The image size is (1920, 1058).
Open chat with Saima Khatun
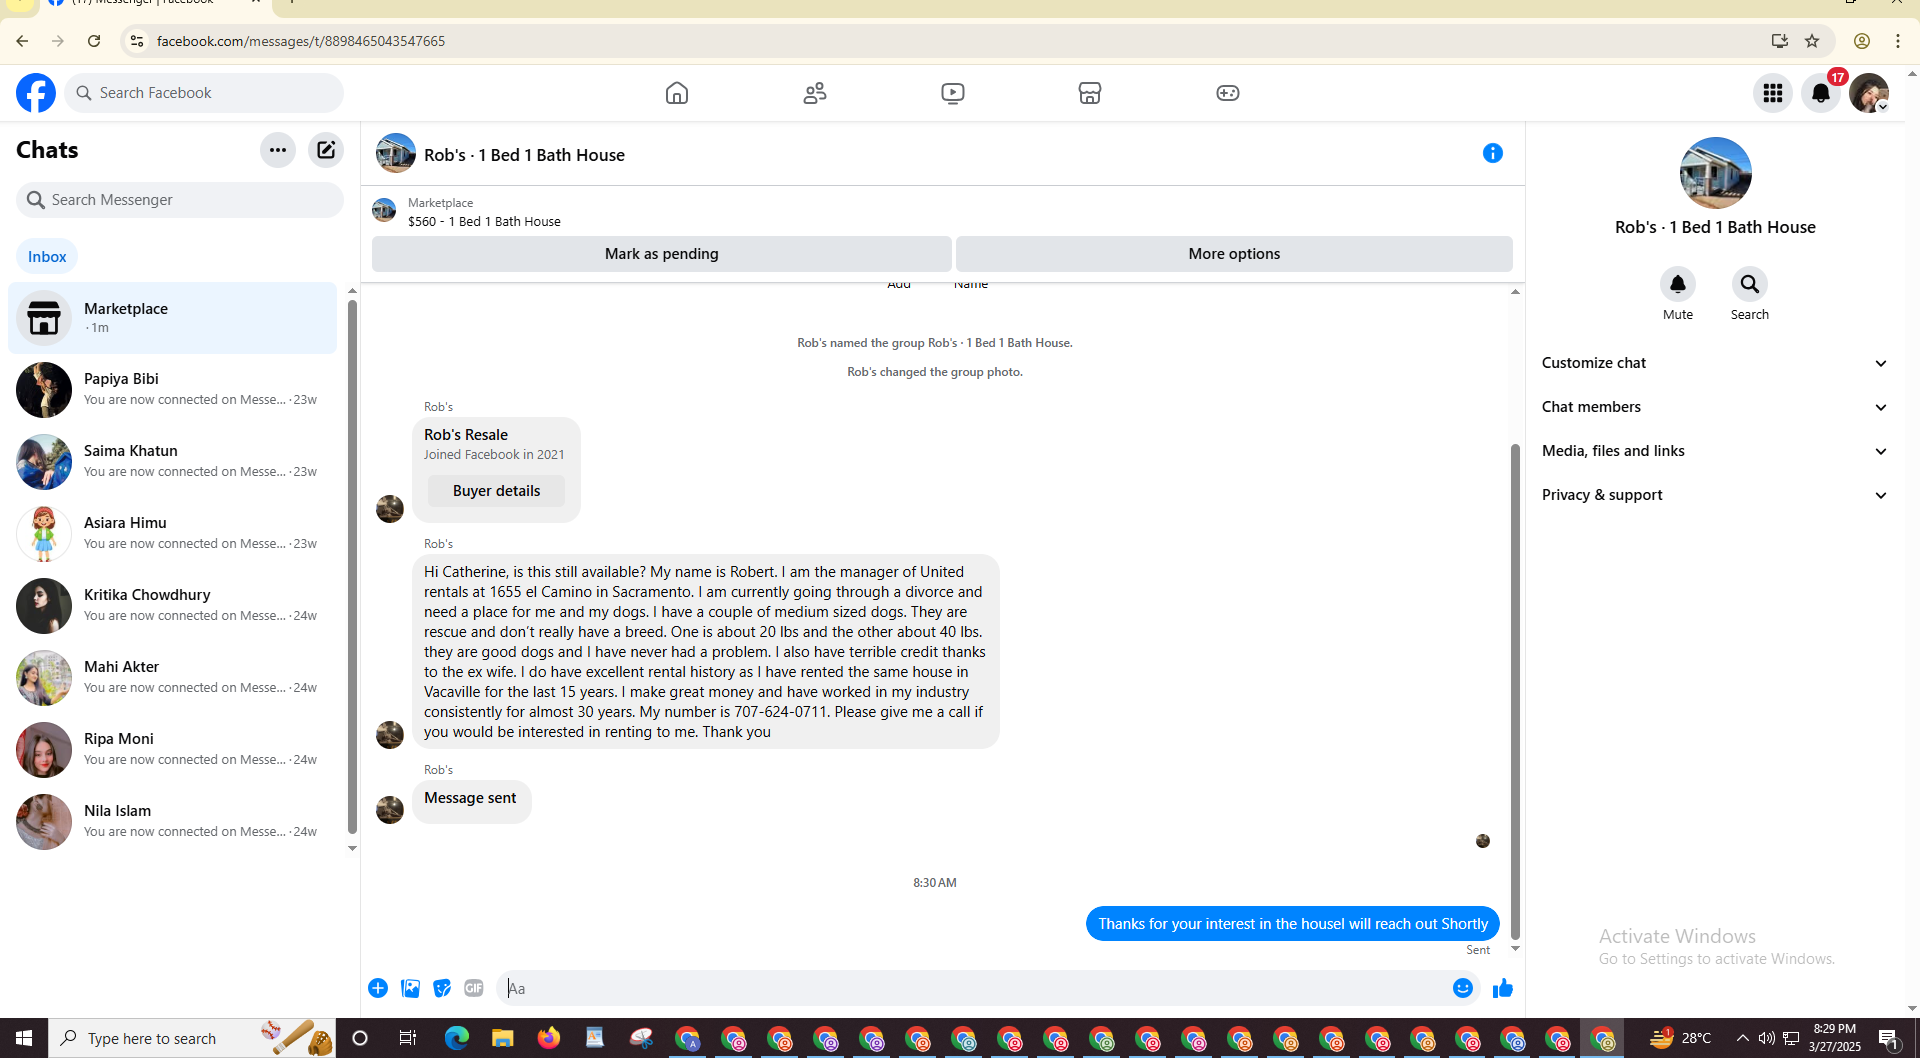click(173, 462)
